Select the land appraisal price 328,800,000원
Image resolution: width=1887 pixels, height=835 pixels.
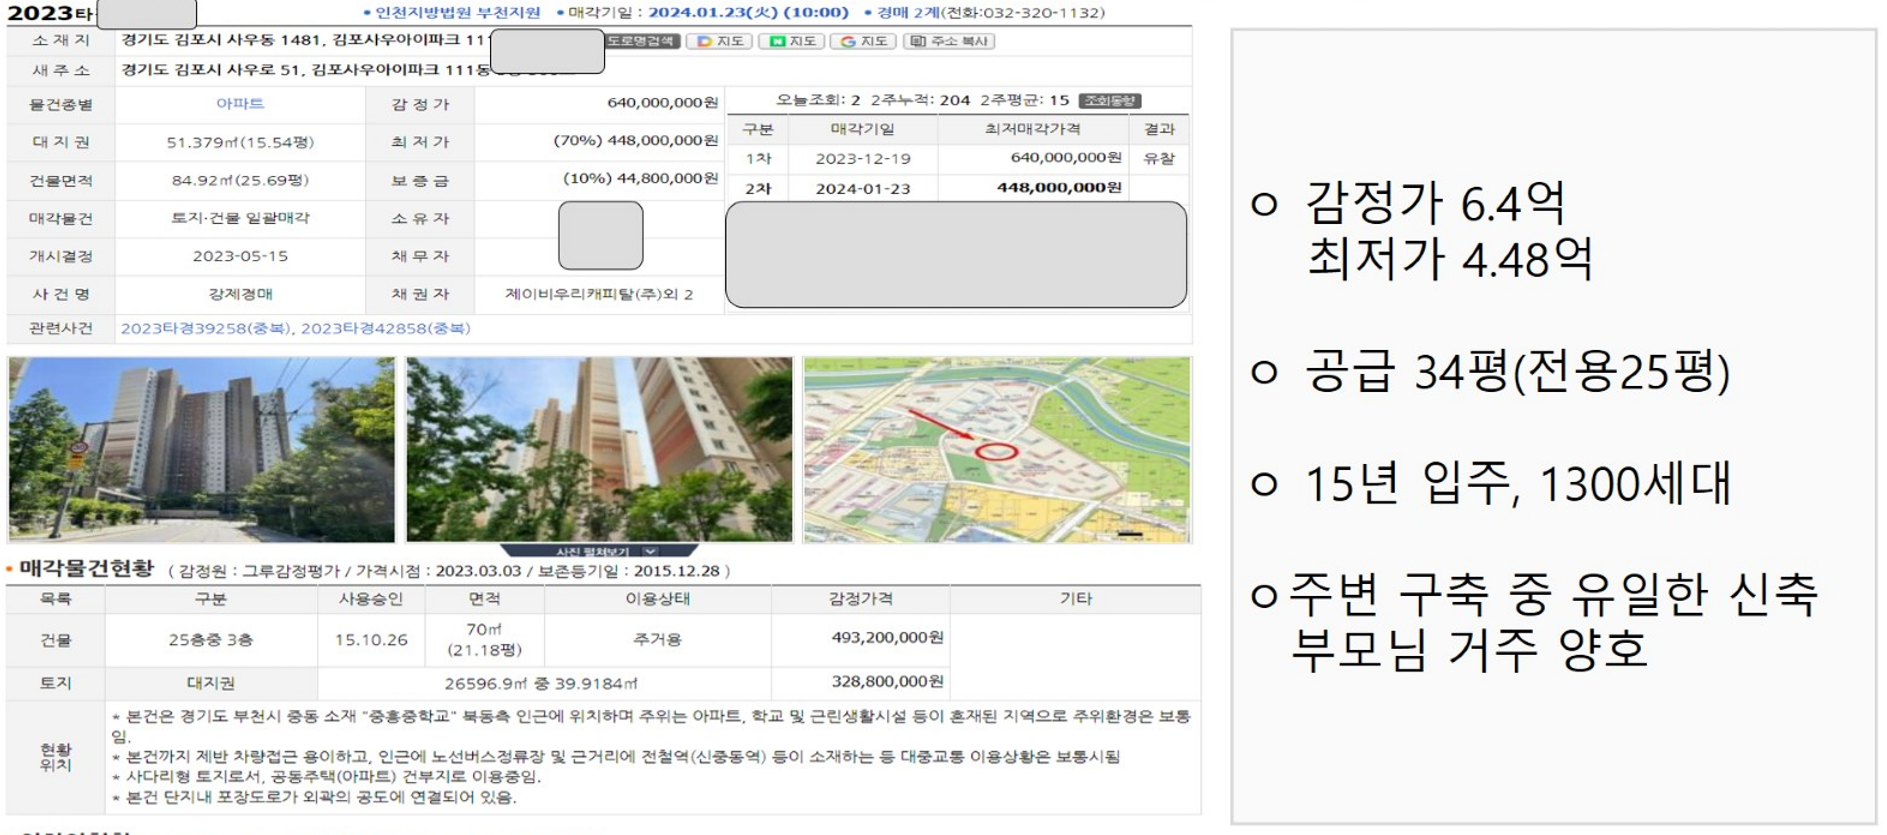[888, 681]
